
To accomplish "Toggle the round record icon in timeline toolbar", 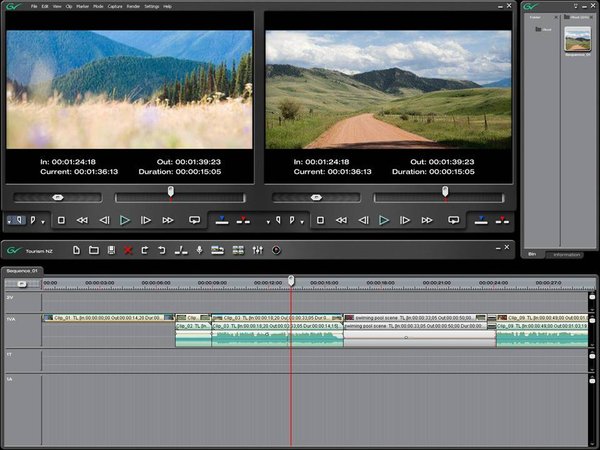I will 276,249.
